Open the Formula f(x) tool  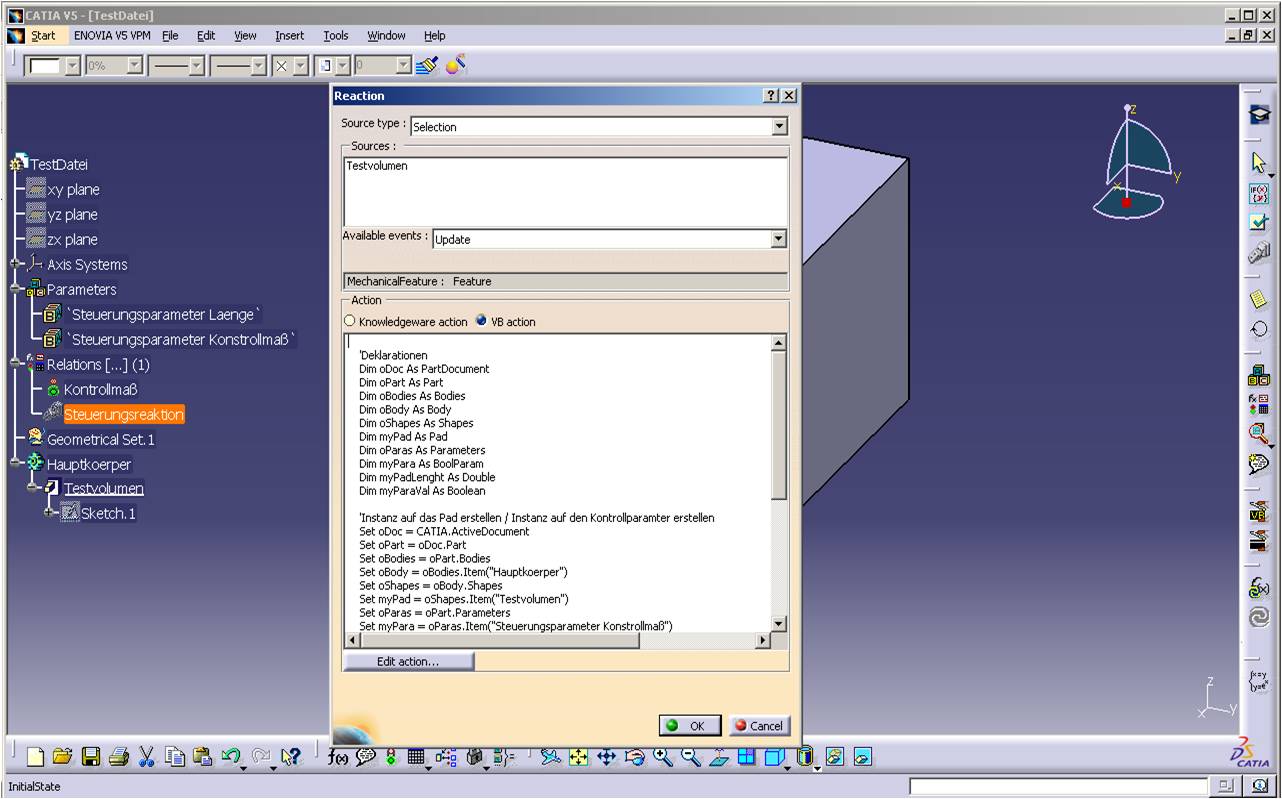pos(337,757)
